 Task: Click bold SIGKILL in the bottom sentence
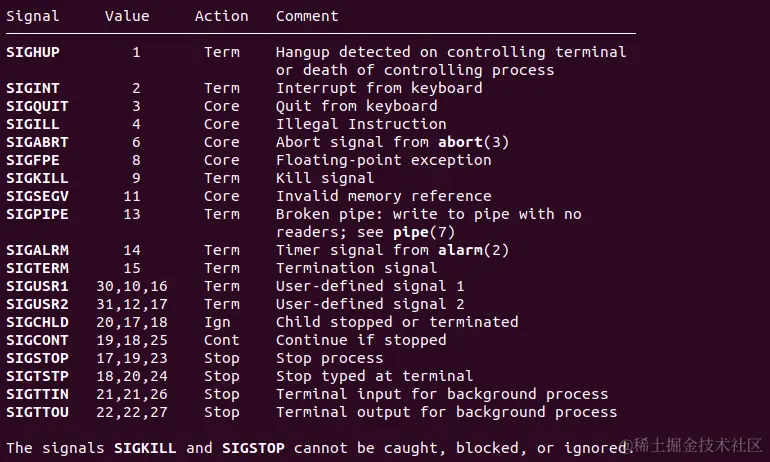click(145, 448)
